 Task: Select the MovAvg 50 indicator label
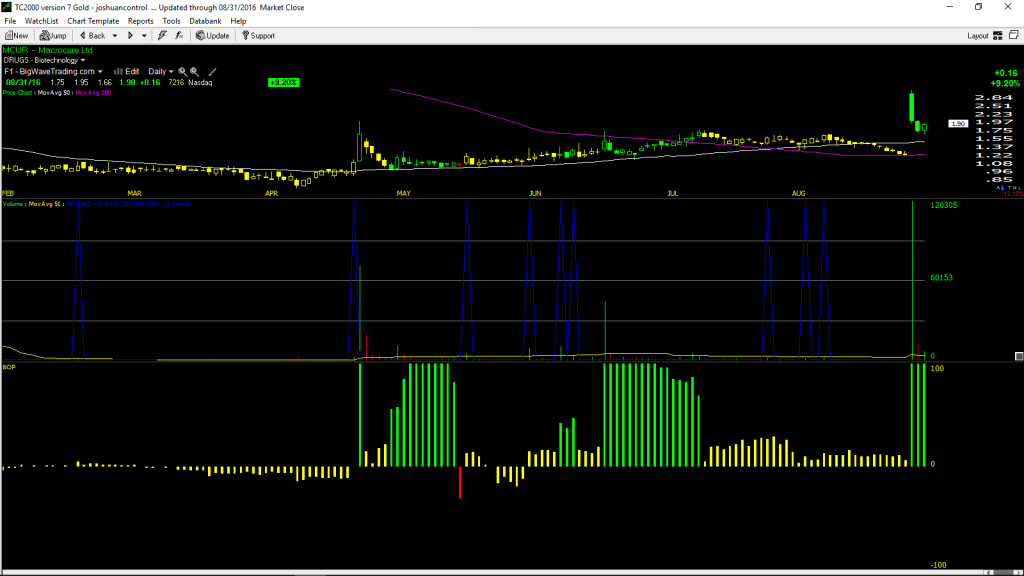click(x=54, y=93)
